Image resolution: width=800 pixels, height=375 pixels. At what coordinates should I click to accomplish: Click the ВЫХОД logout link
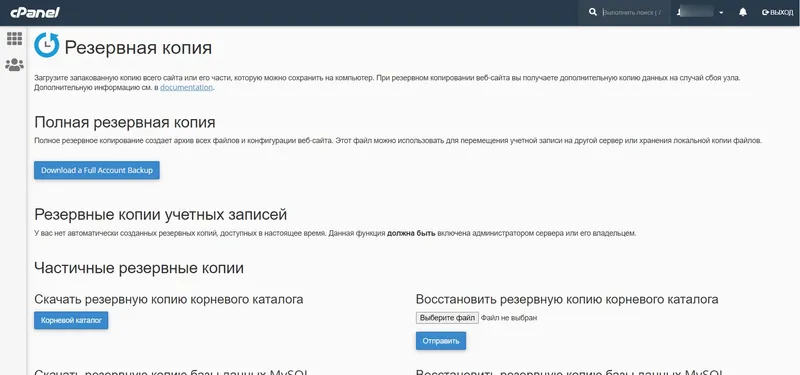(777, 12)
